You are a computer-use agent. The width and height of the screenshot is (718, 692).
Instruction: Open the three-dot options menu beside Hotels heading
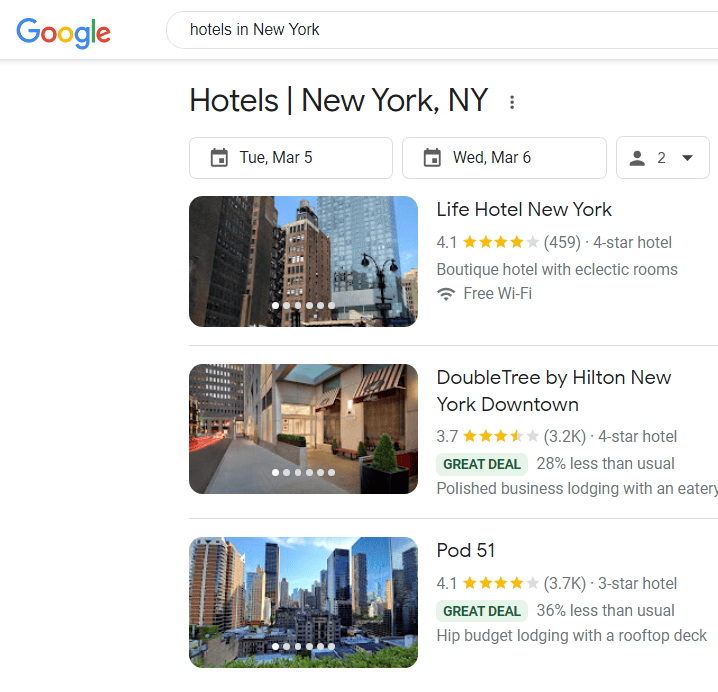coord(512,102)
